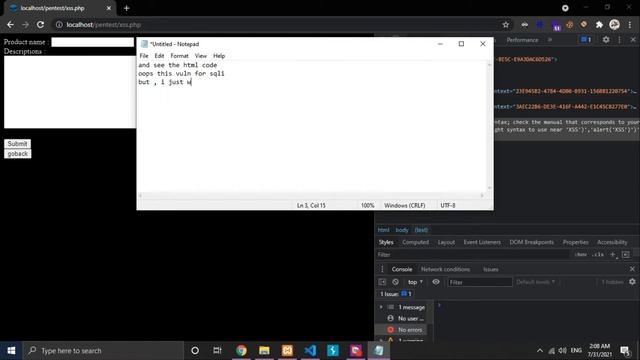This screenshot has width=640, height=360.
Task: Open DevTools customize three-dot menu
Action: tap(620, 40)
